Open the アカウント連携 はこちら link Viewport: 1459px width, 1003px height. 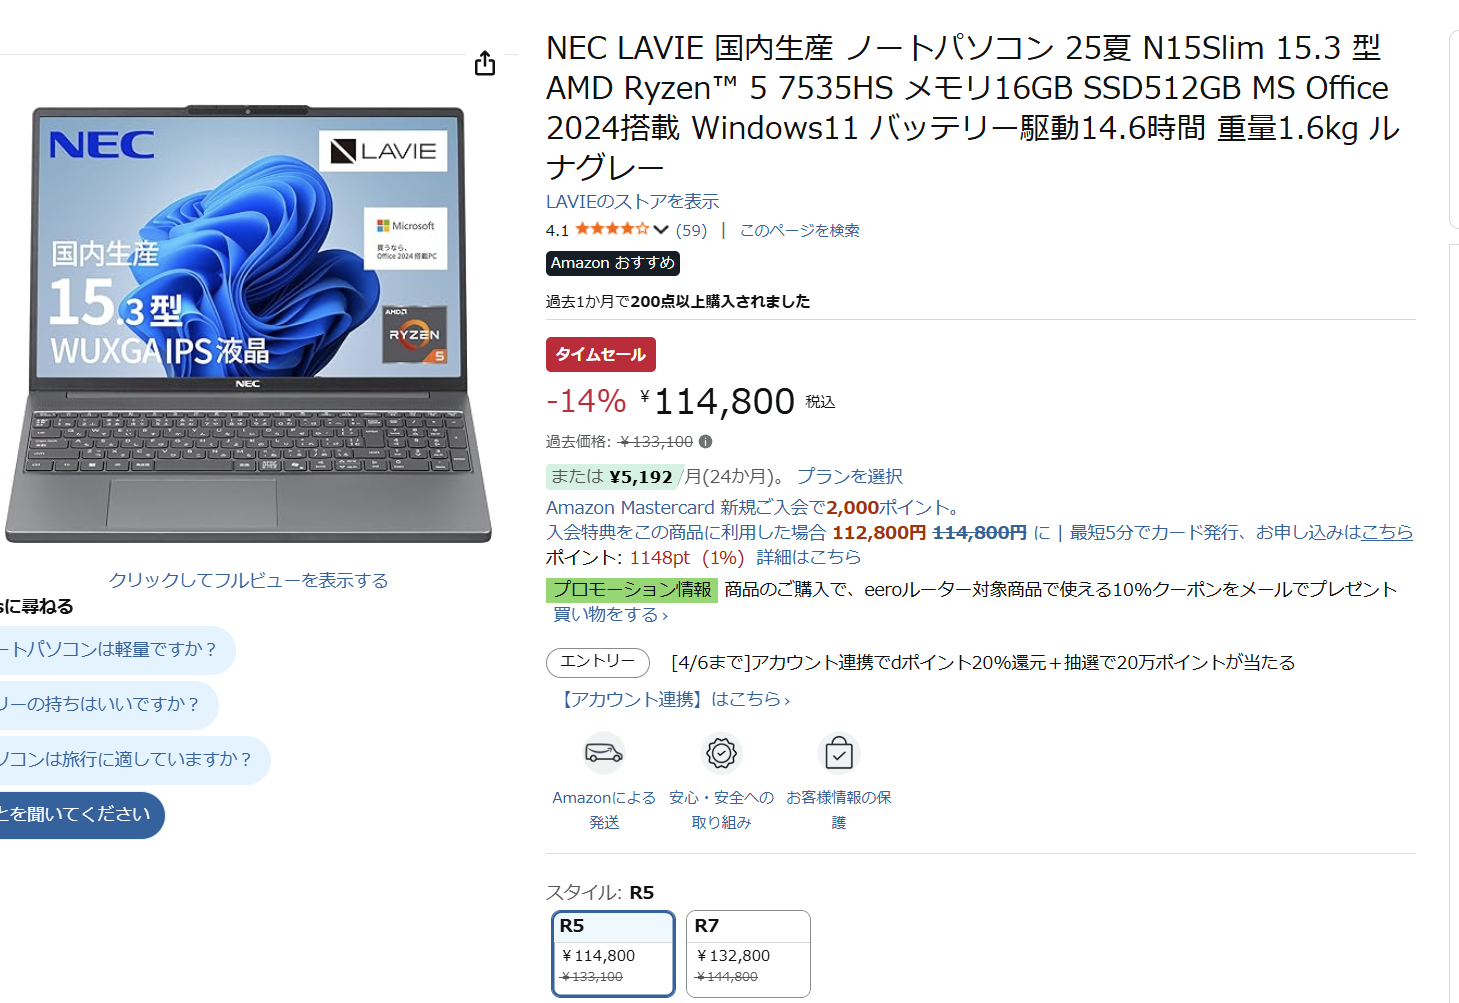click(x=674, y=699)
